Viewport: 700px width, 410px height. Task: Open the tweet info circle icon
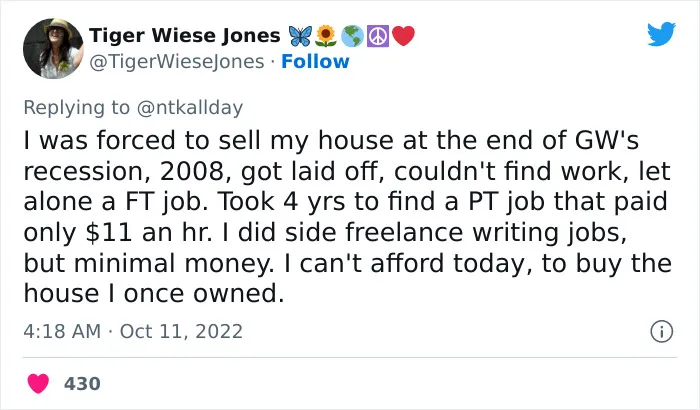(662, 332)
